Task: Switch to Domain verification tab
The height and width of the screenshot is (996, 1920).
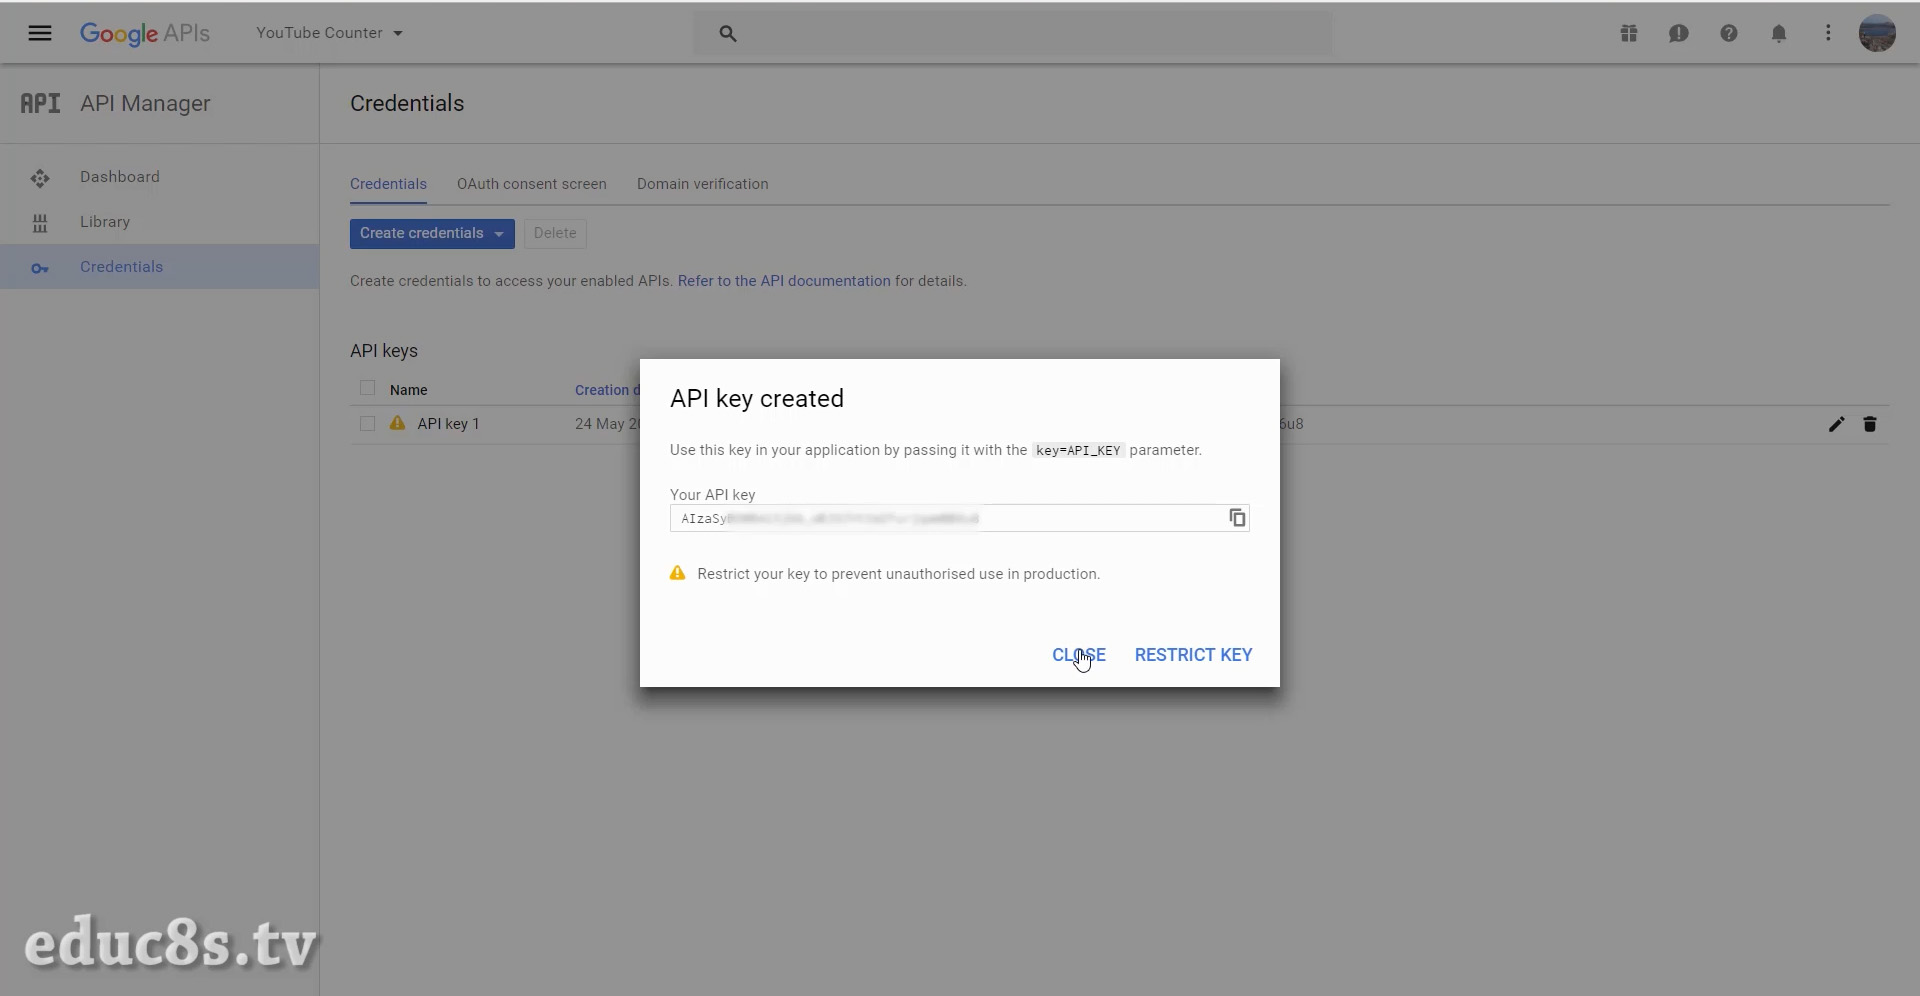Action: pyautogui.click(x=703, y=184)
